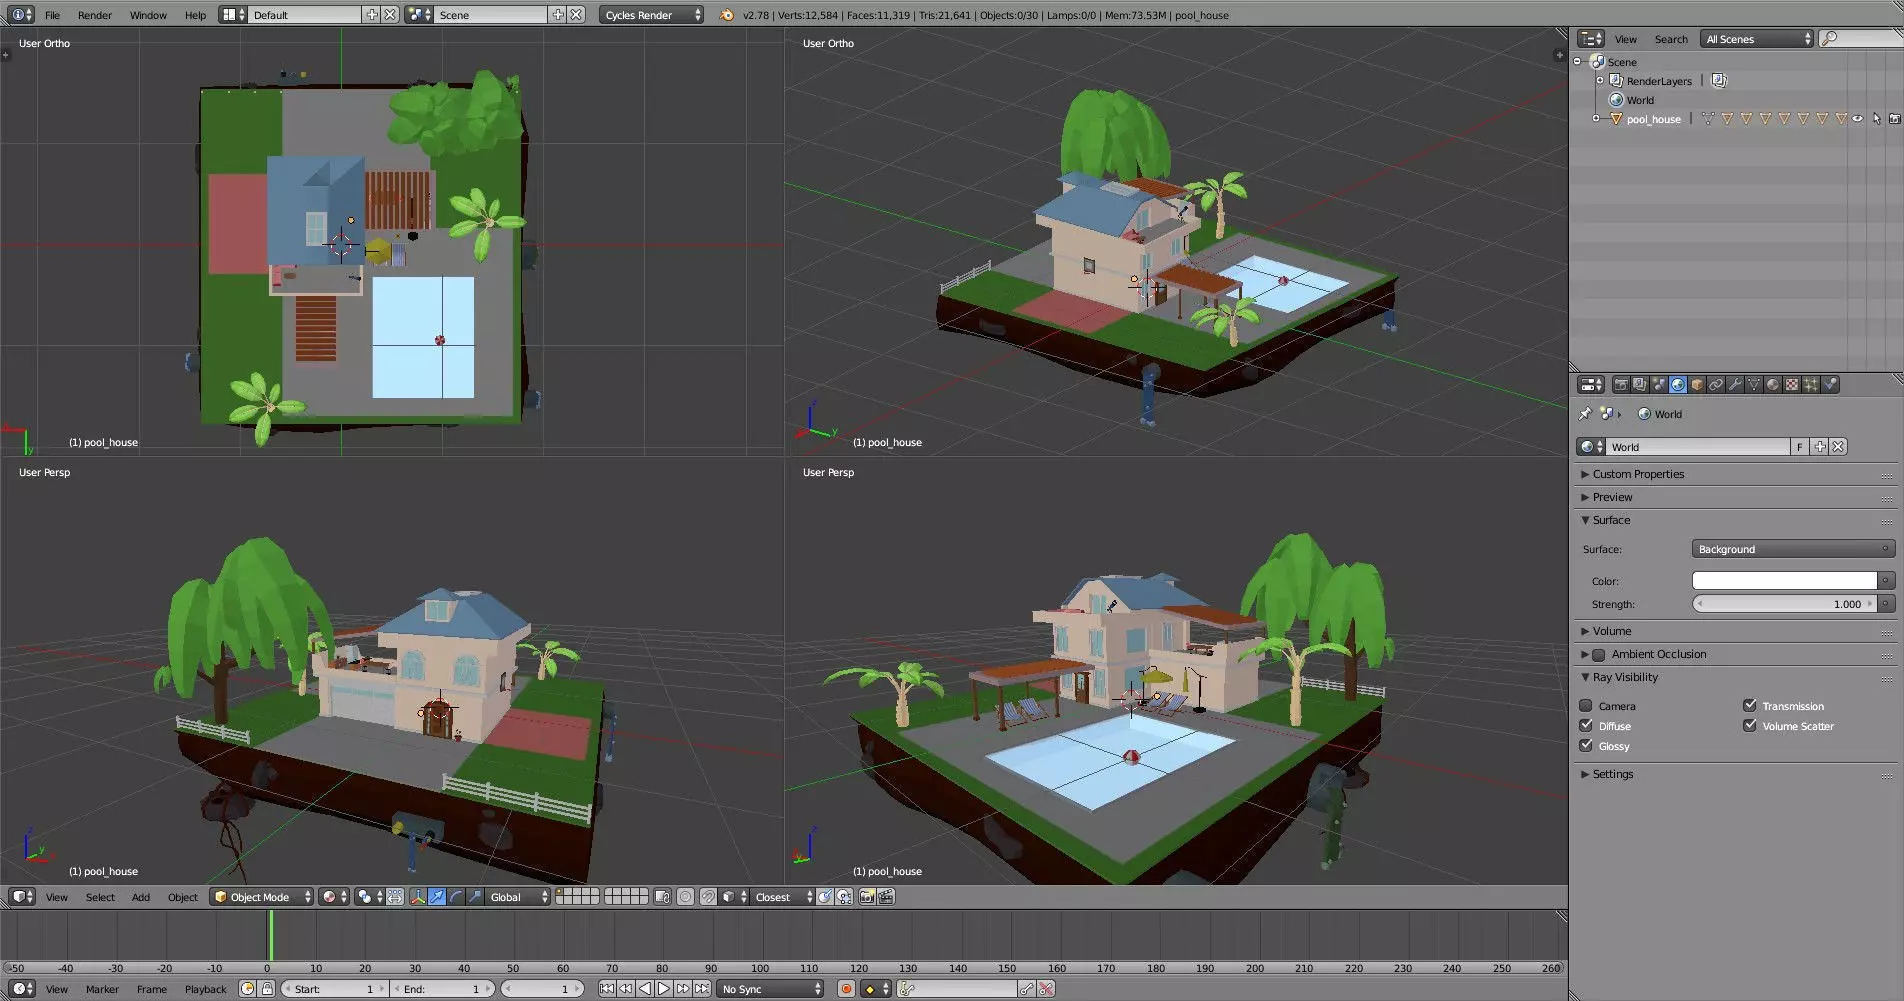Open the No Sync playback dropdown

coord(770,989)
